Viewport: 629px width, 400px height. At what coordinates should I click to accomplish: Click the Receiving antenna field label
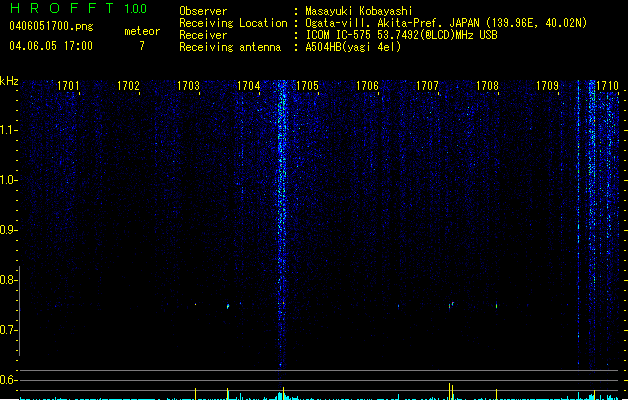coord(230,47)
